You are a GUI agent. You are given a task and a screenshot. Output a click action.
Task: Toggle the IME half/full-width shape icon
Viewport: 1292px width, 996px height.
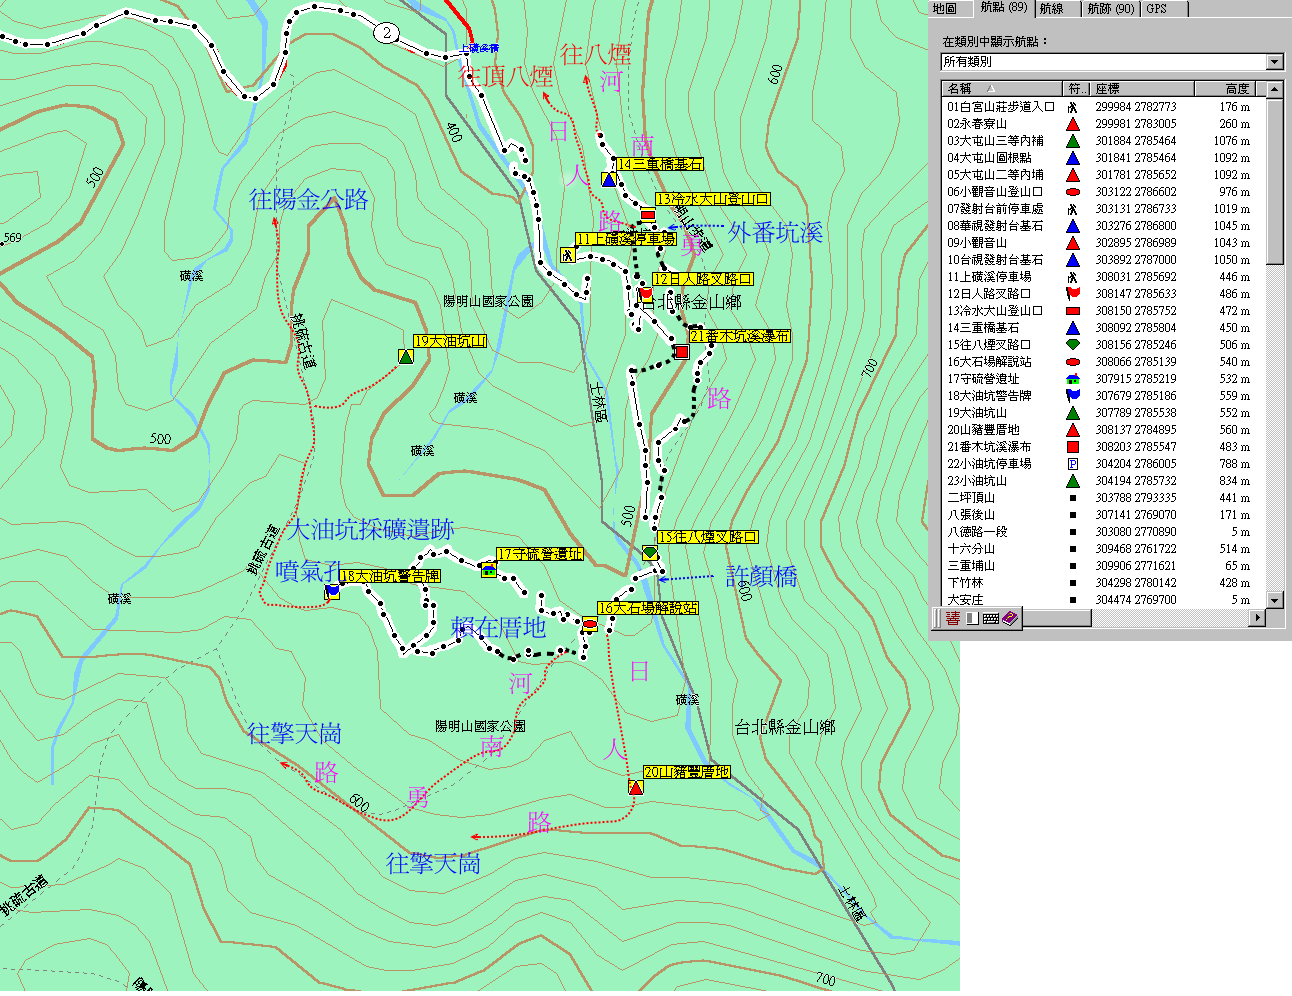(x=972, y=619)
